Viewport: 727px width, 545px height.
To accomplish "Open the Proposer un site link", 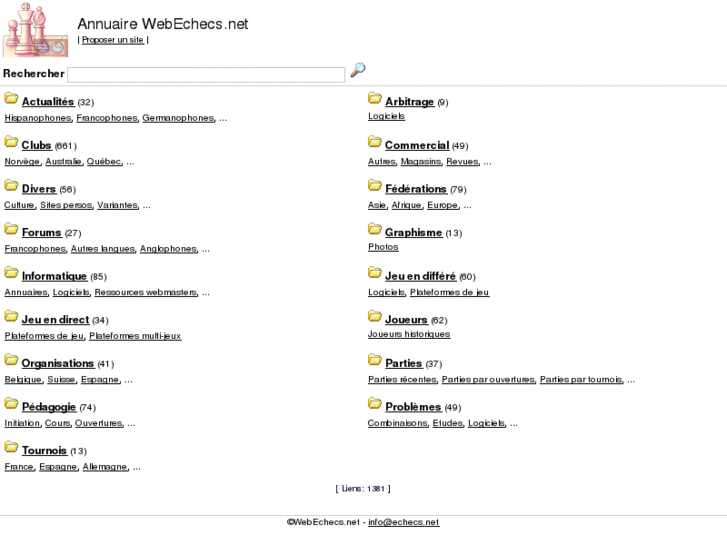I will [113, 40].
